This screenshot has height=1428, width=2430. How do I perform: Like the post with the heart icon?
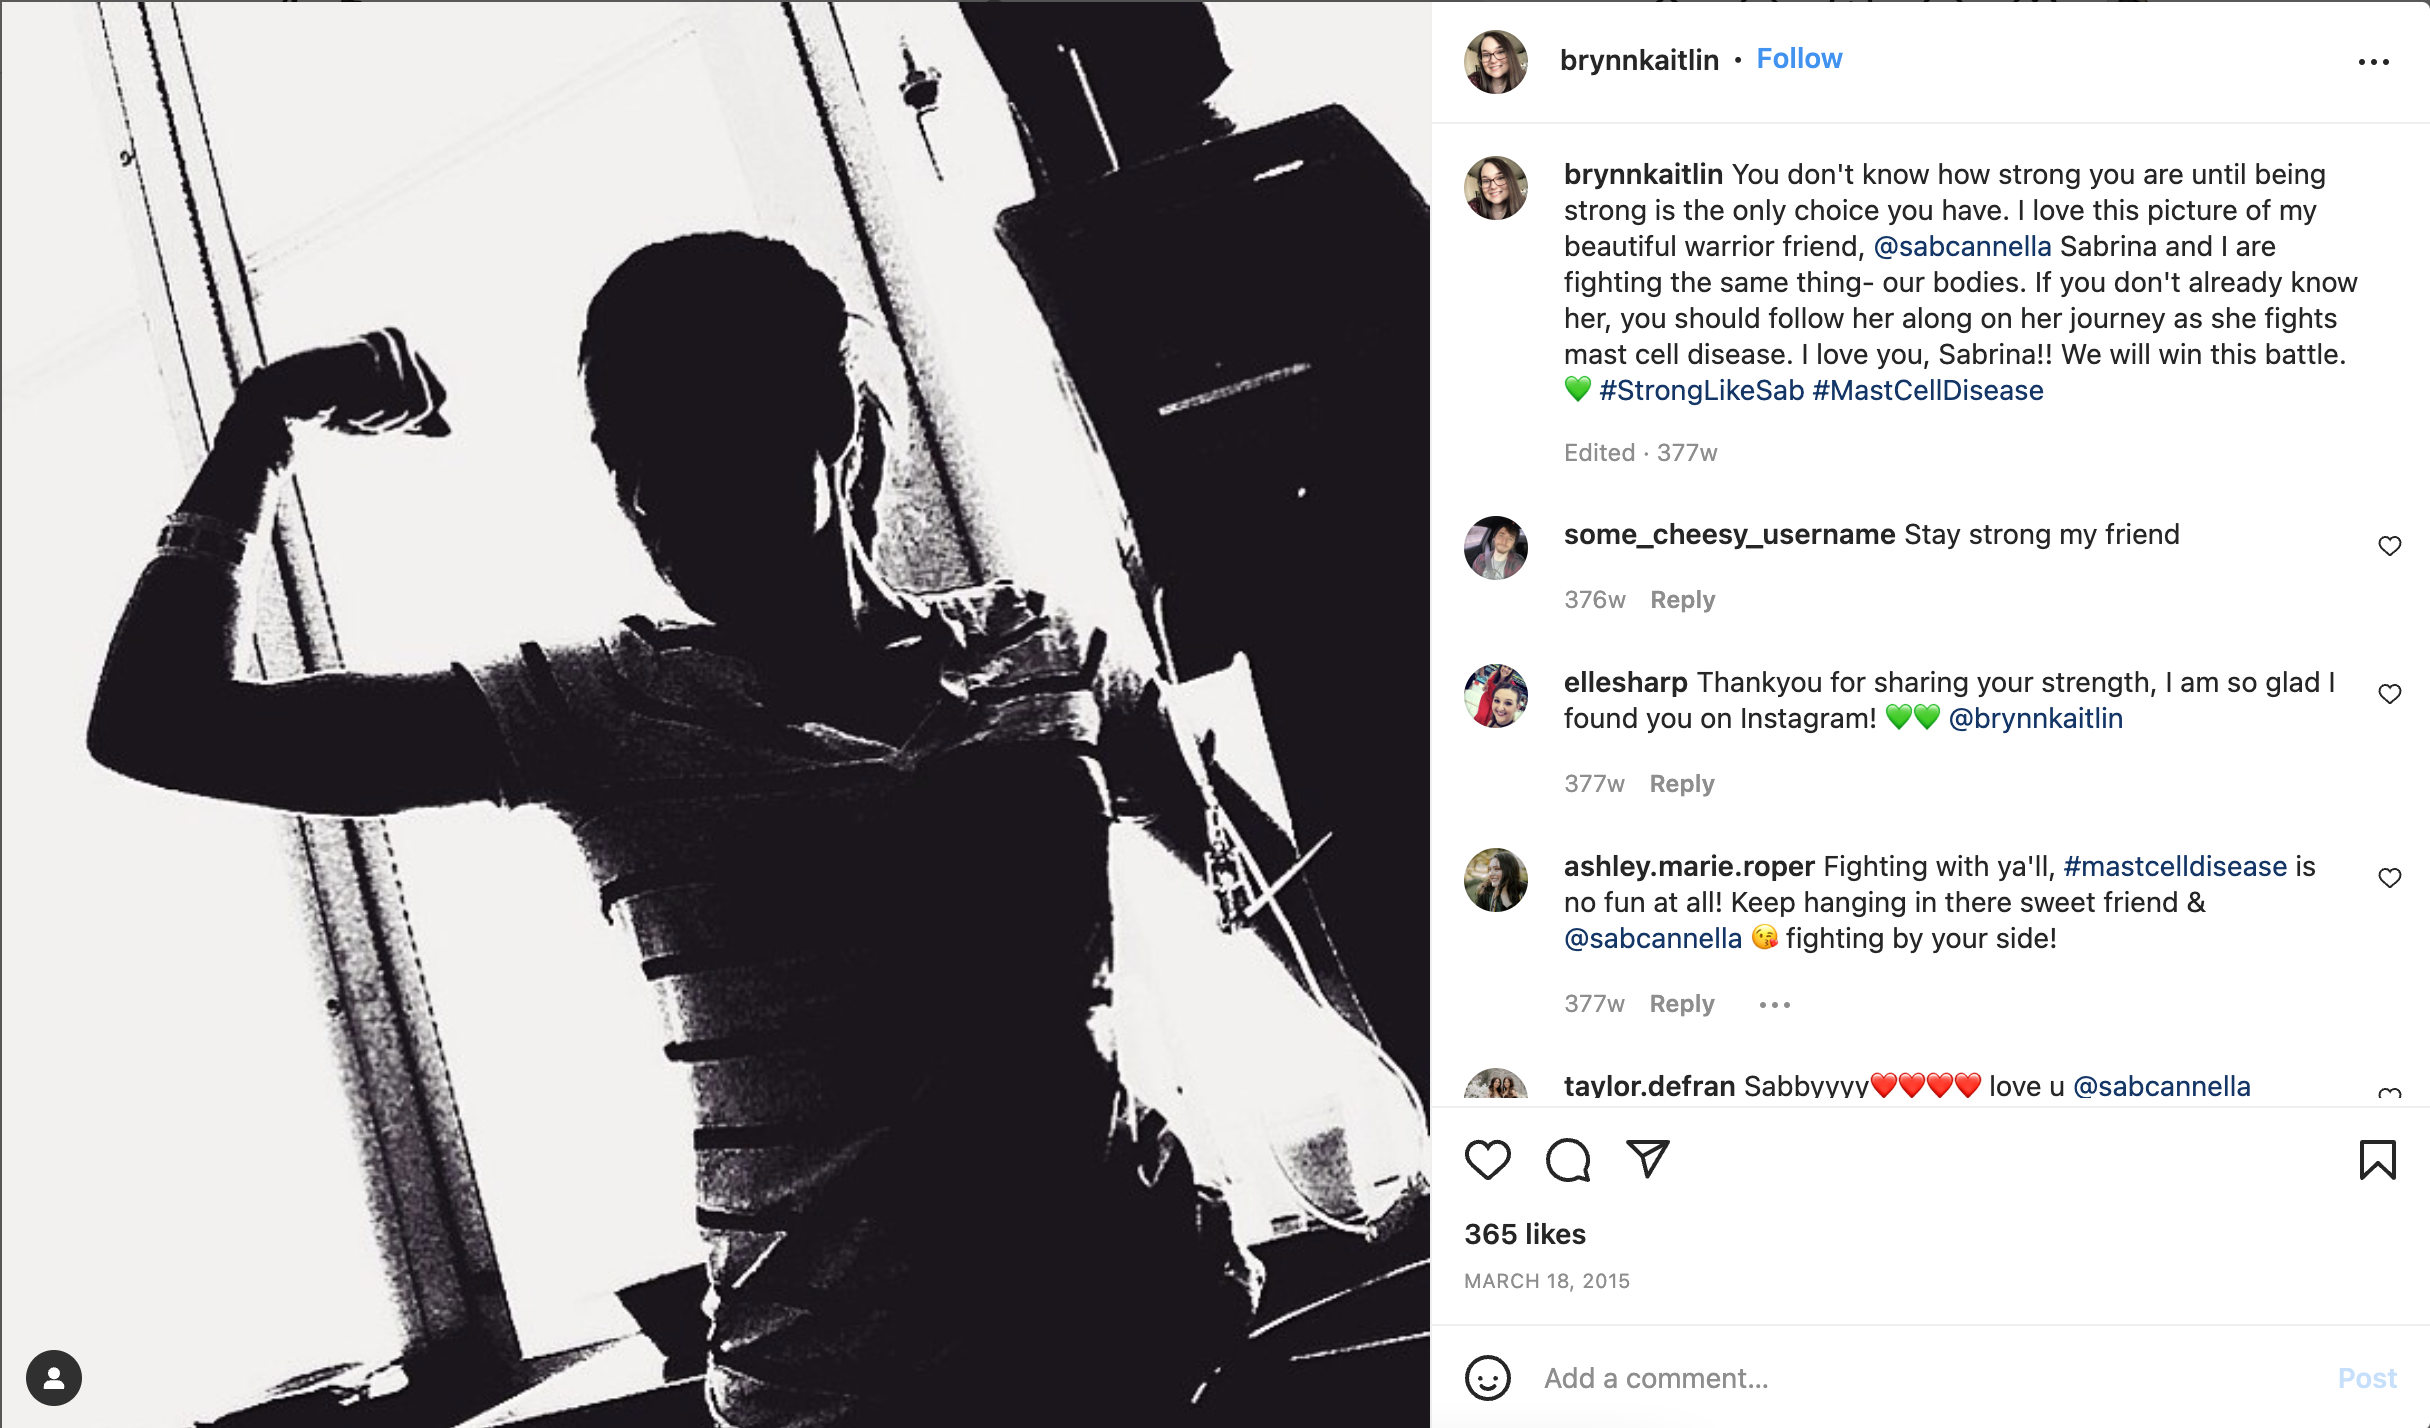click(x=1487, y=1160)
